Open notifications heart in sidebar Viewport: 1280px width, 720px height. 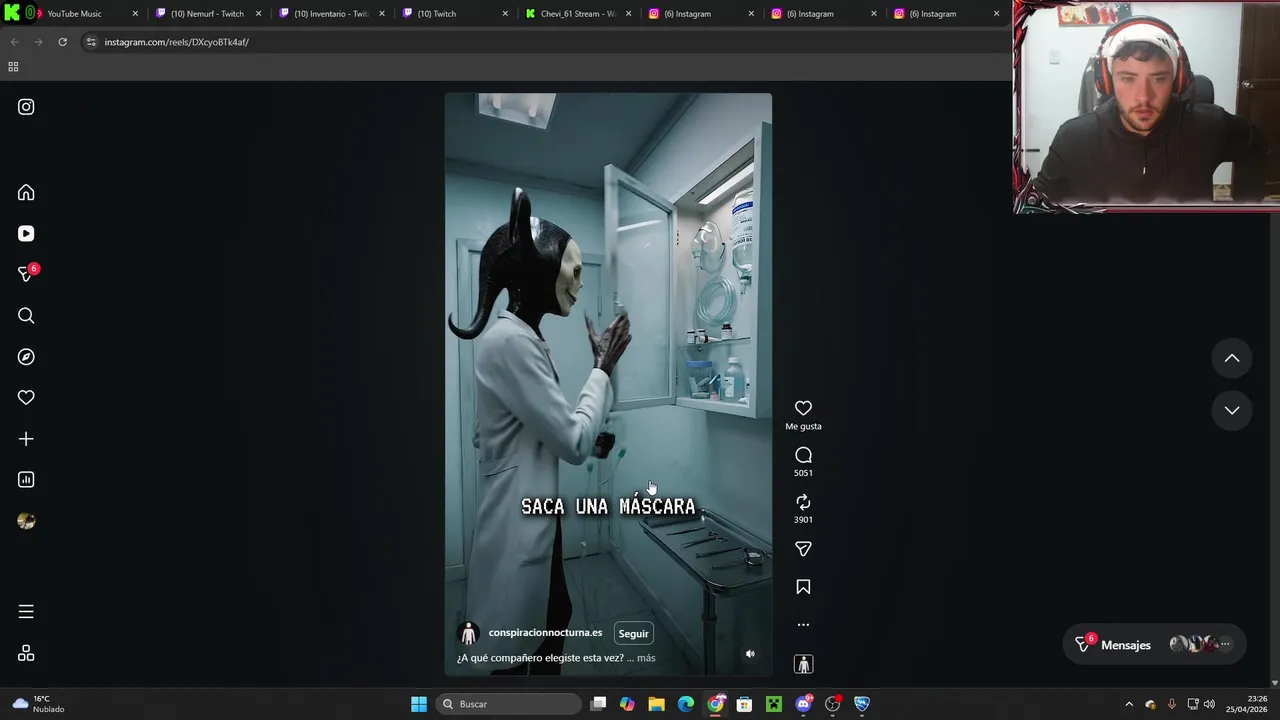coord(26,398)
